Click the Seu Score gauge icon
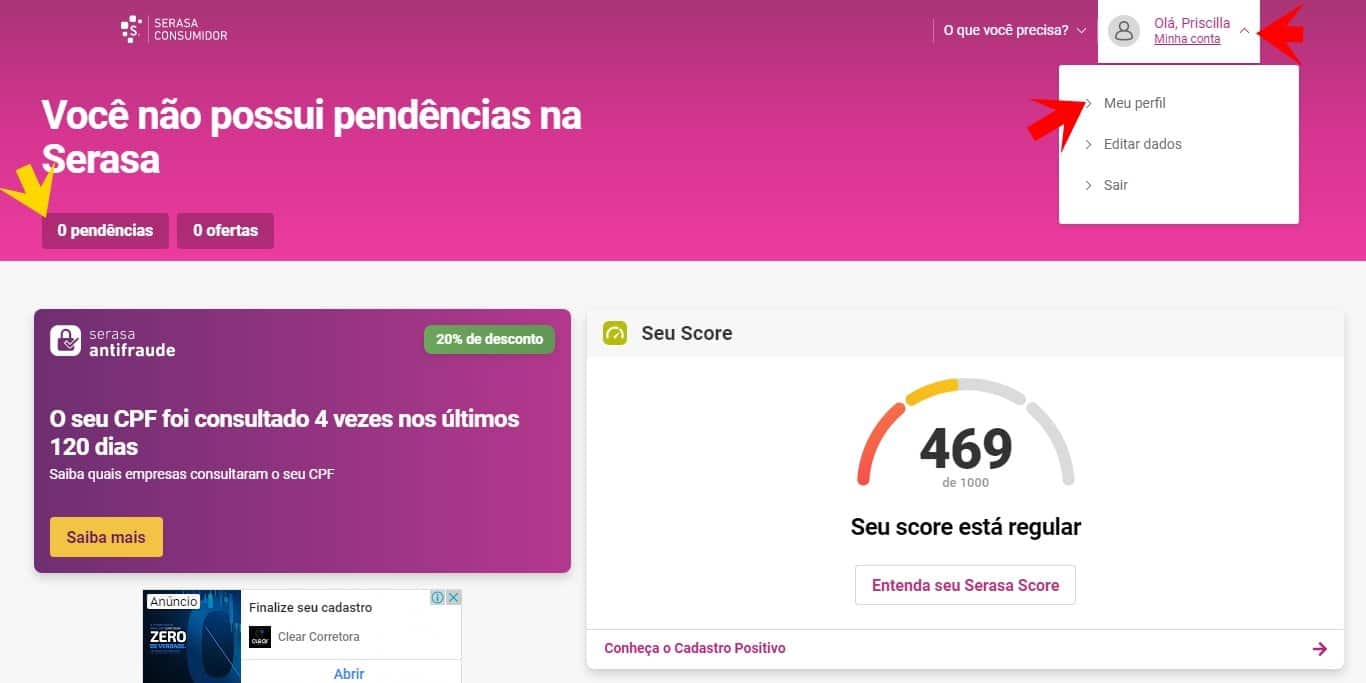Viewport: 1366px width, 683px height. coord(614,333)
